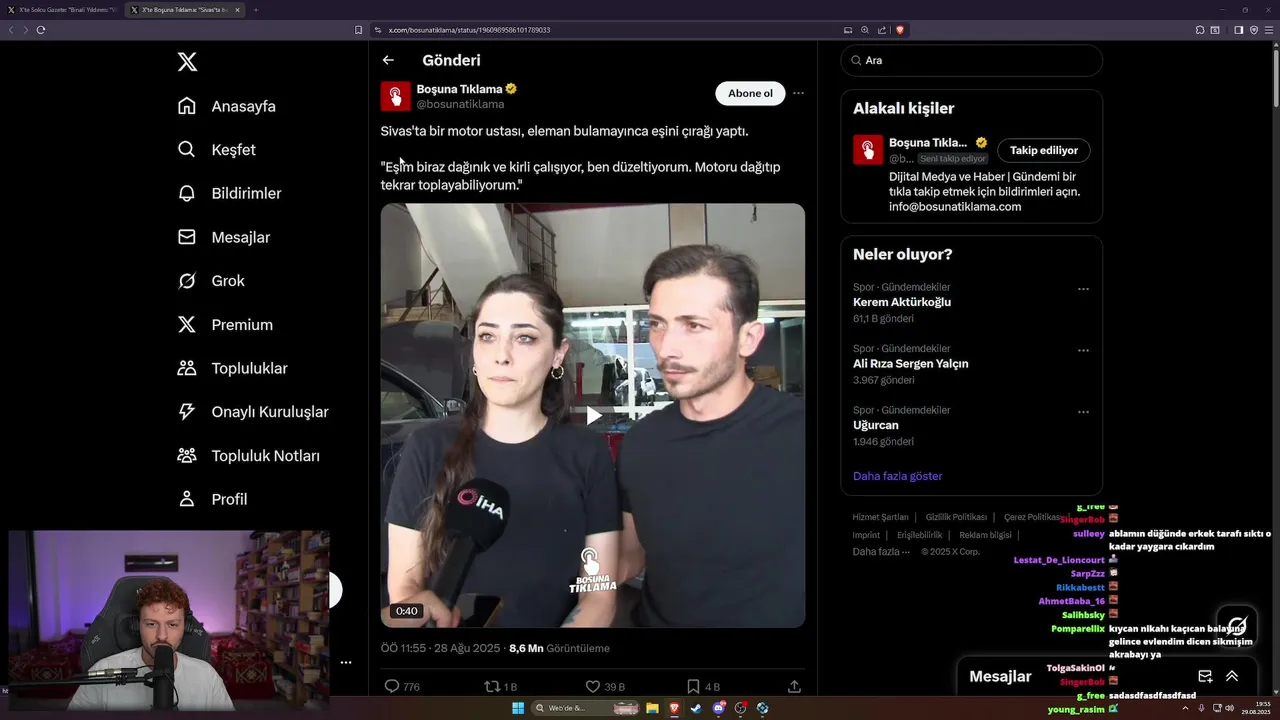This screenshot has height=720, width=1280.
Task: Open Mesajlar in the sidebar
Action: pyautogui.click(x=223, y=237)
